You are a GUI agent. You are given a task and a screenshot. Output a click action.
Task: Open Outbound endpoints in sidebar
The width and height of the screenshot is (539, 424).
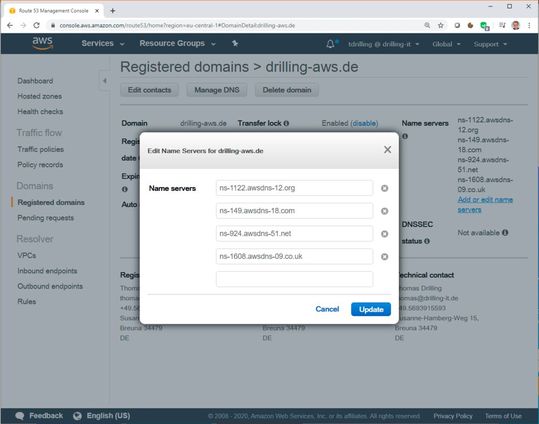tap(50, 286)
